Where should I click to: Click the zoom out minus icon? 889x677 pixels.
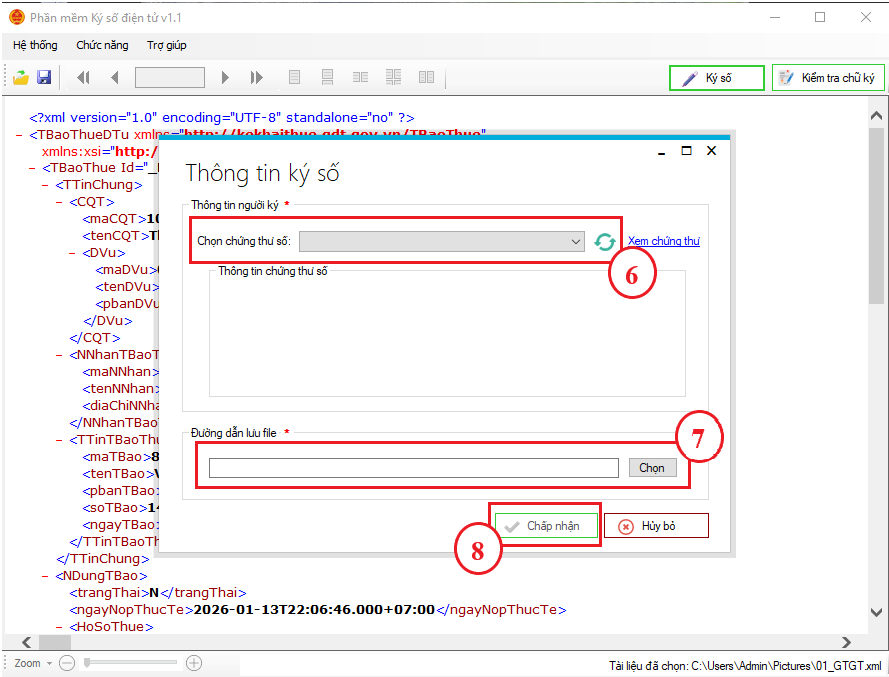coord(67,663)
